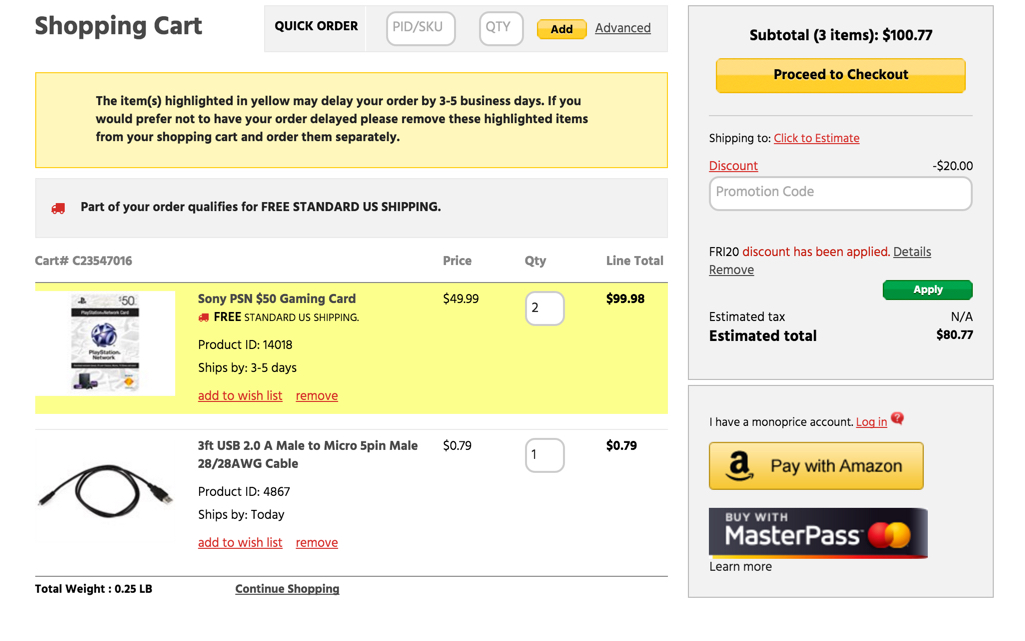Log in to monoprice account
This screenshot has width=1025, height=641.
point(871,422)
